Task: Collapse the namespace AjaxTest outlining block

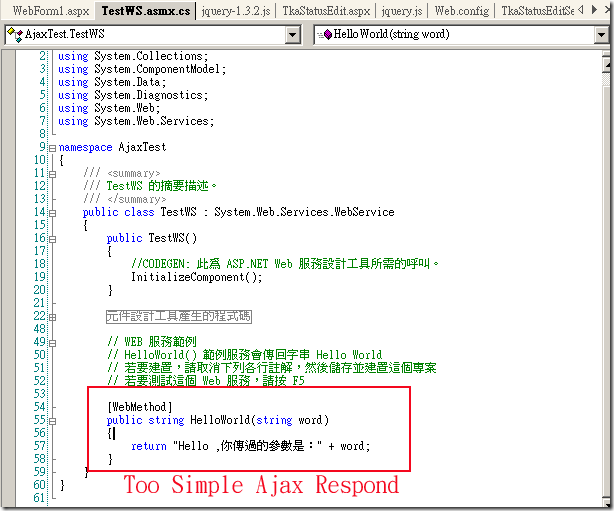Action: (52, 147)
